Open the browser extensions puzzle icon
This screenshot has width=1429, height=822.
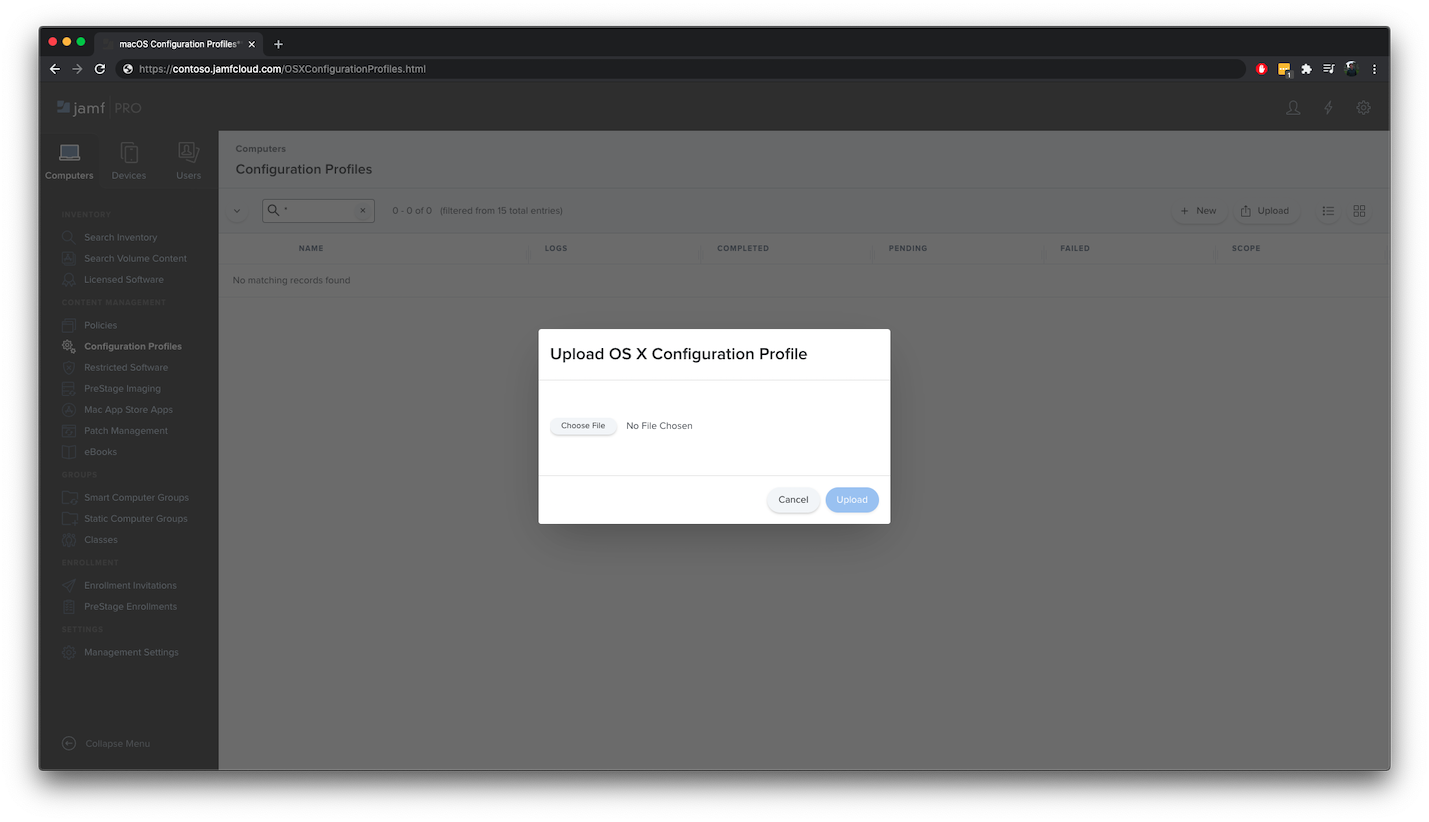[1306, 69]
